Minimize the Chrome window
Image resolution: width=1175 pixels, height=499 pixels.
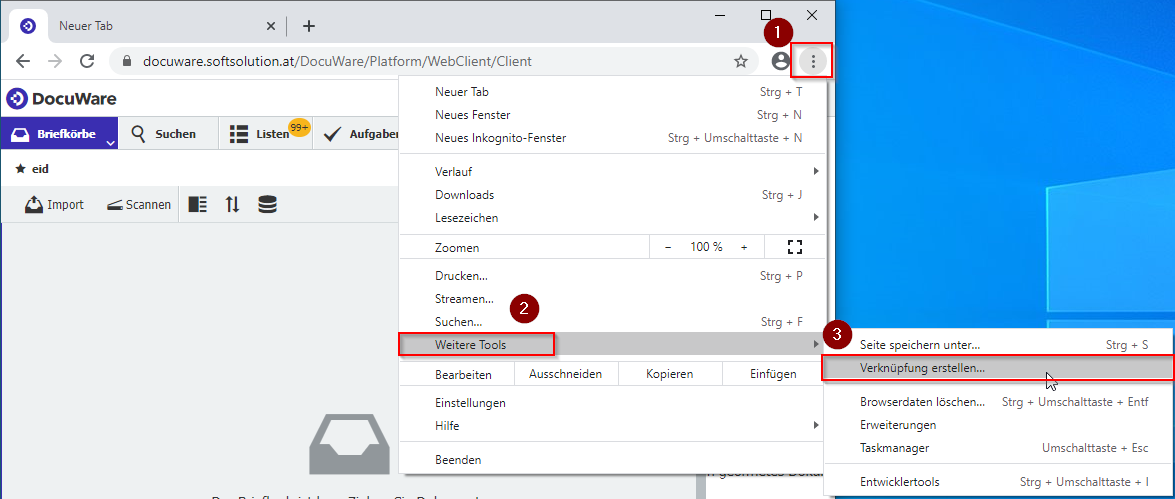point(719,14)
